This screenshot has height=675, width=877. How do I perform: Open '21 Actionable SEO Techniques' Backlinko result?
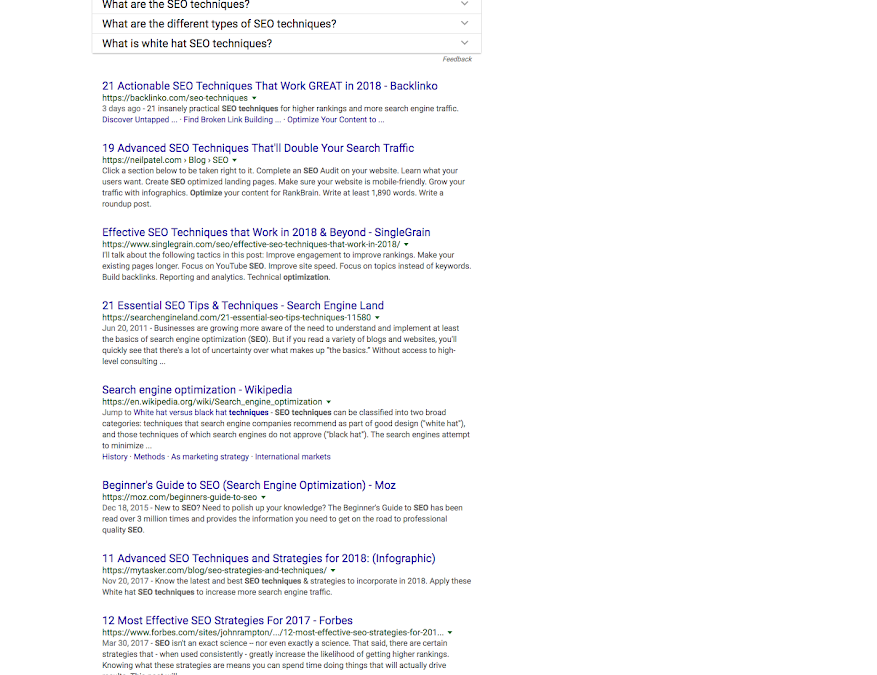tap(270, 86)
